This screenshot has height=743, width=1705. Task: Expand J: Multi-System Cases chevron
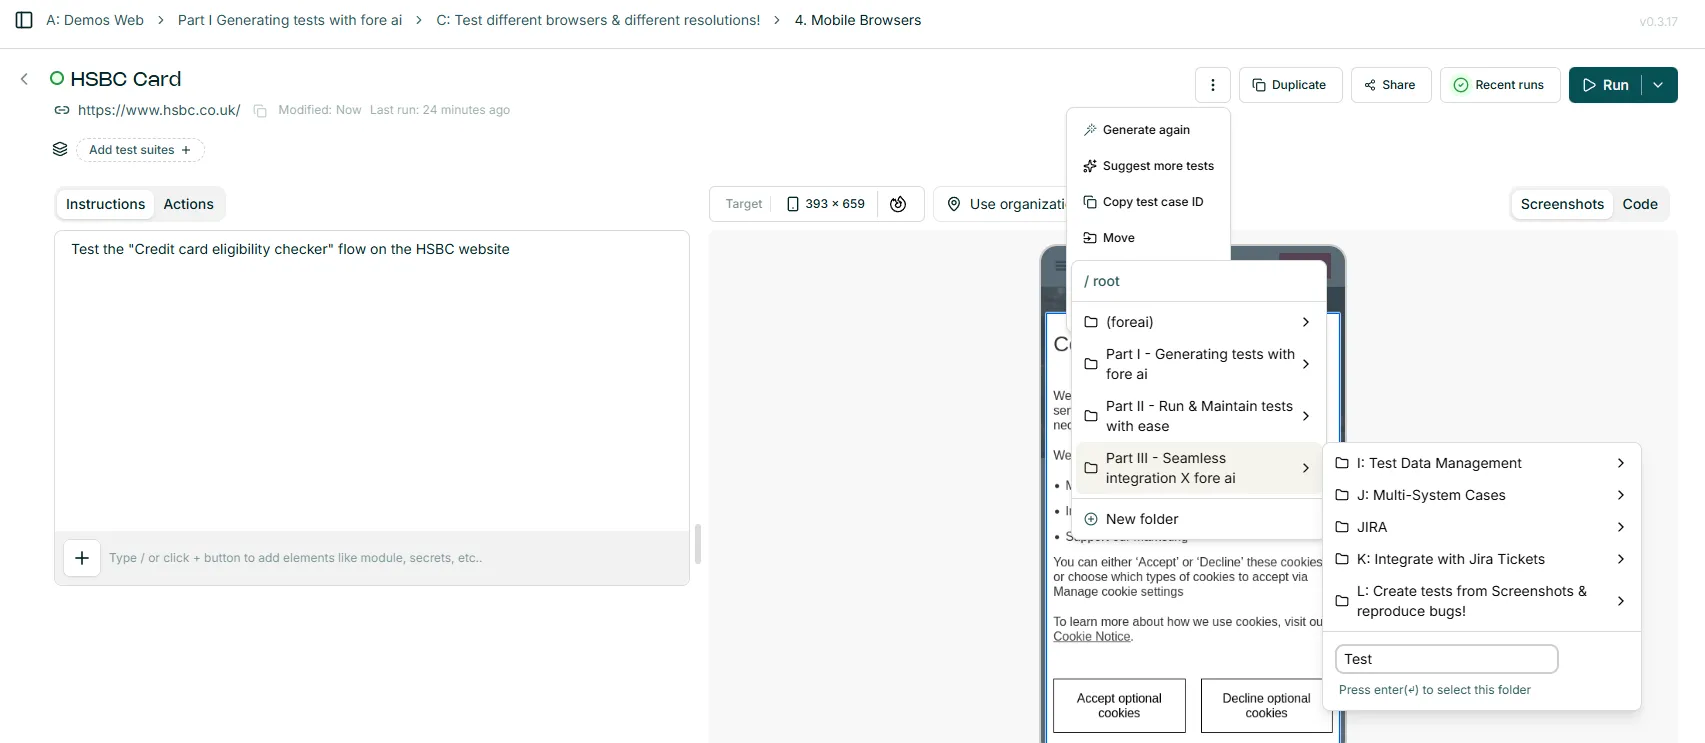click(x=1621, y=495)
